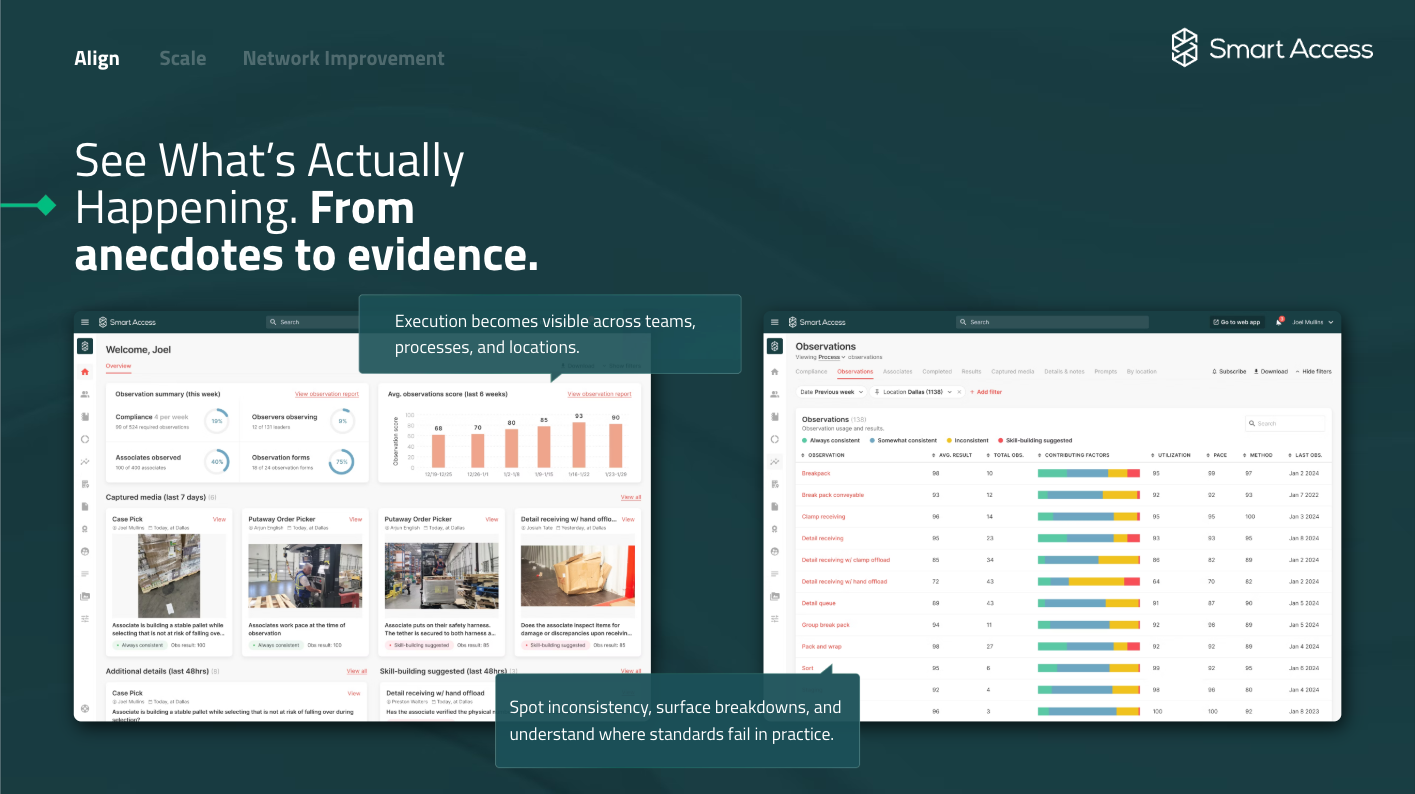
Task: Click the Compliance 19% progress ring
Action: coord(216,421)
